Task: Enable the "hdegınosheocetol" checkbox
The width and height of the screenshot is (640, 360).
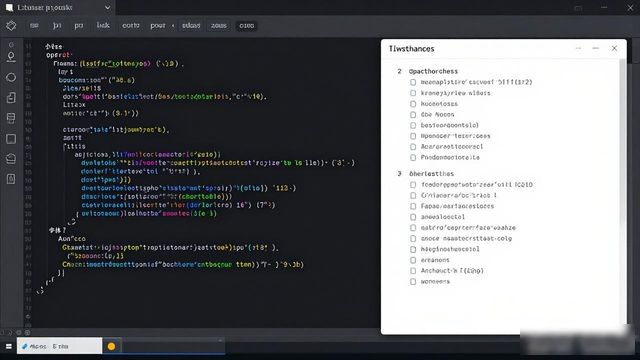Action: pyautogui.click(x=413, y=249)
